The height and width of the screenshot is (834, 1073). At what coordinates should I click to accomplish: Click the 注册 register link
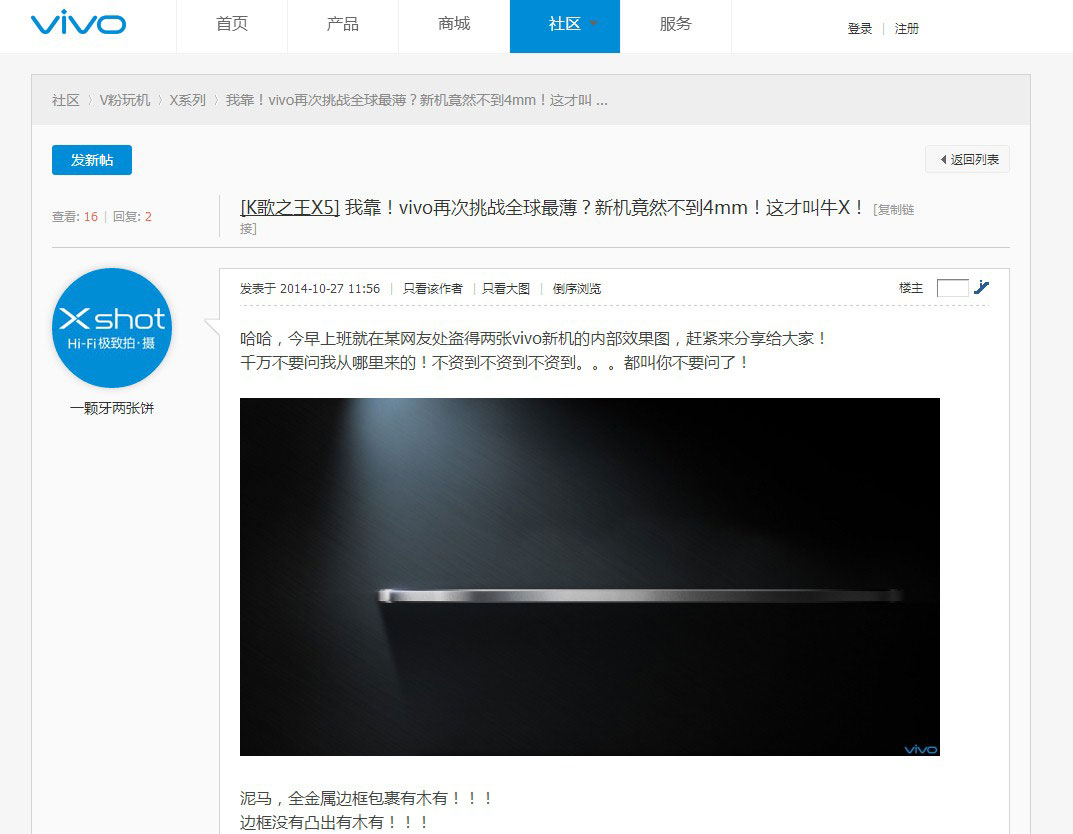coord(907,29)
